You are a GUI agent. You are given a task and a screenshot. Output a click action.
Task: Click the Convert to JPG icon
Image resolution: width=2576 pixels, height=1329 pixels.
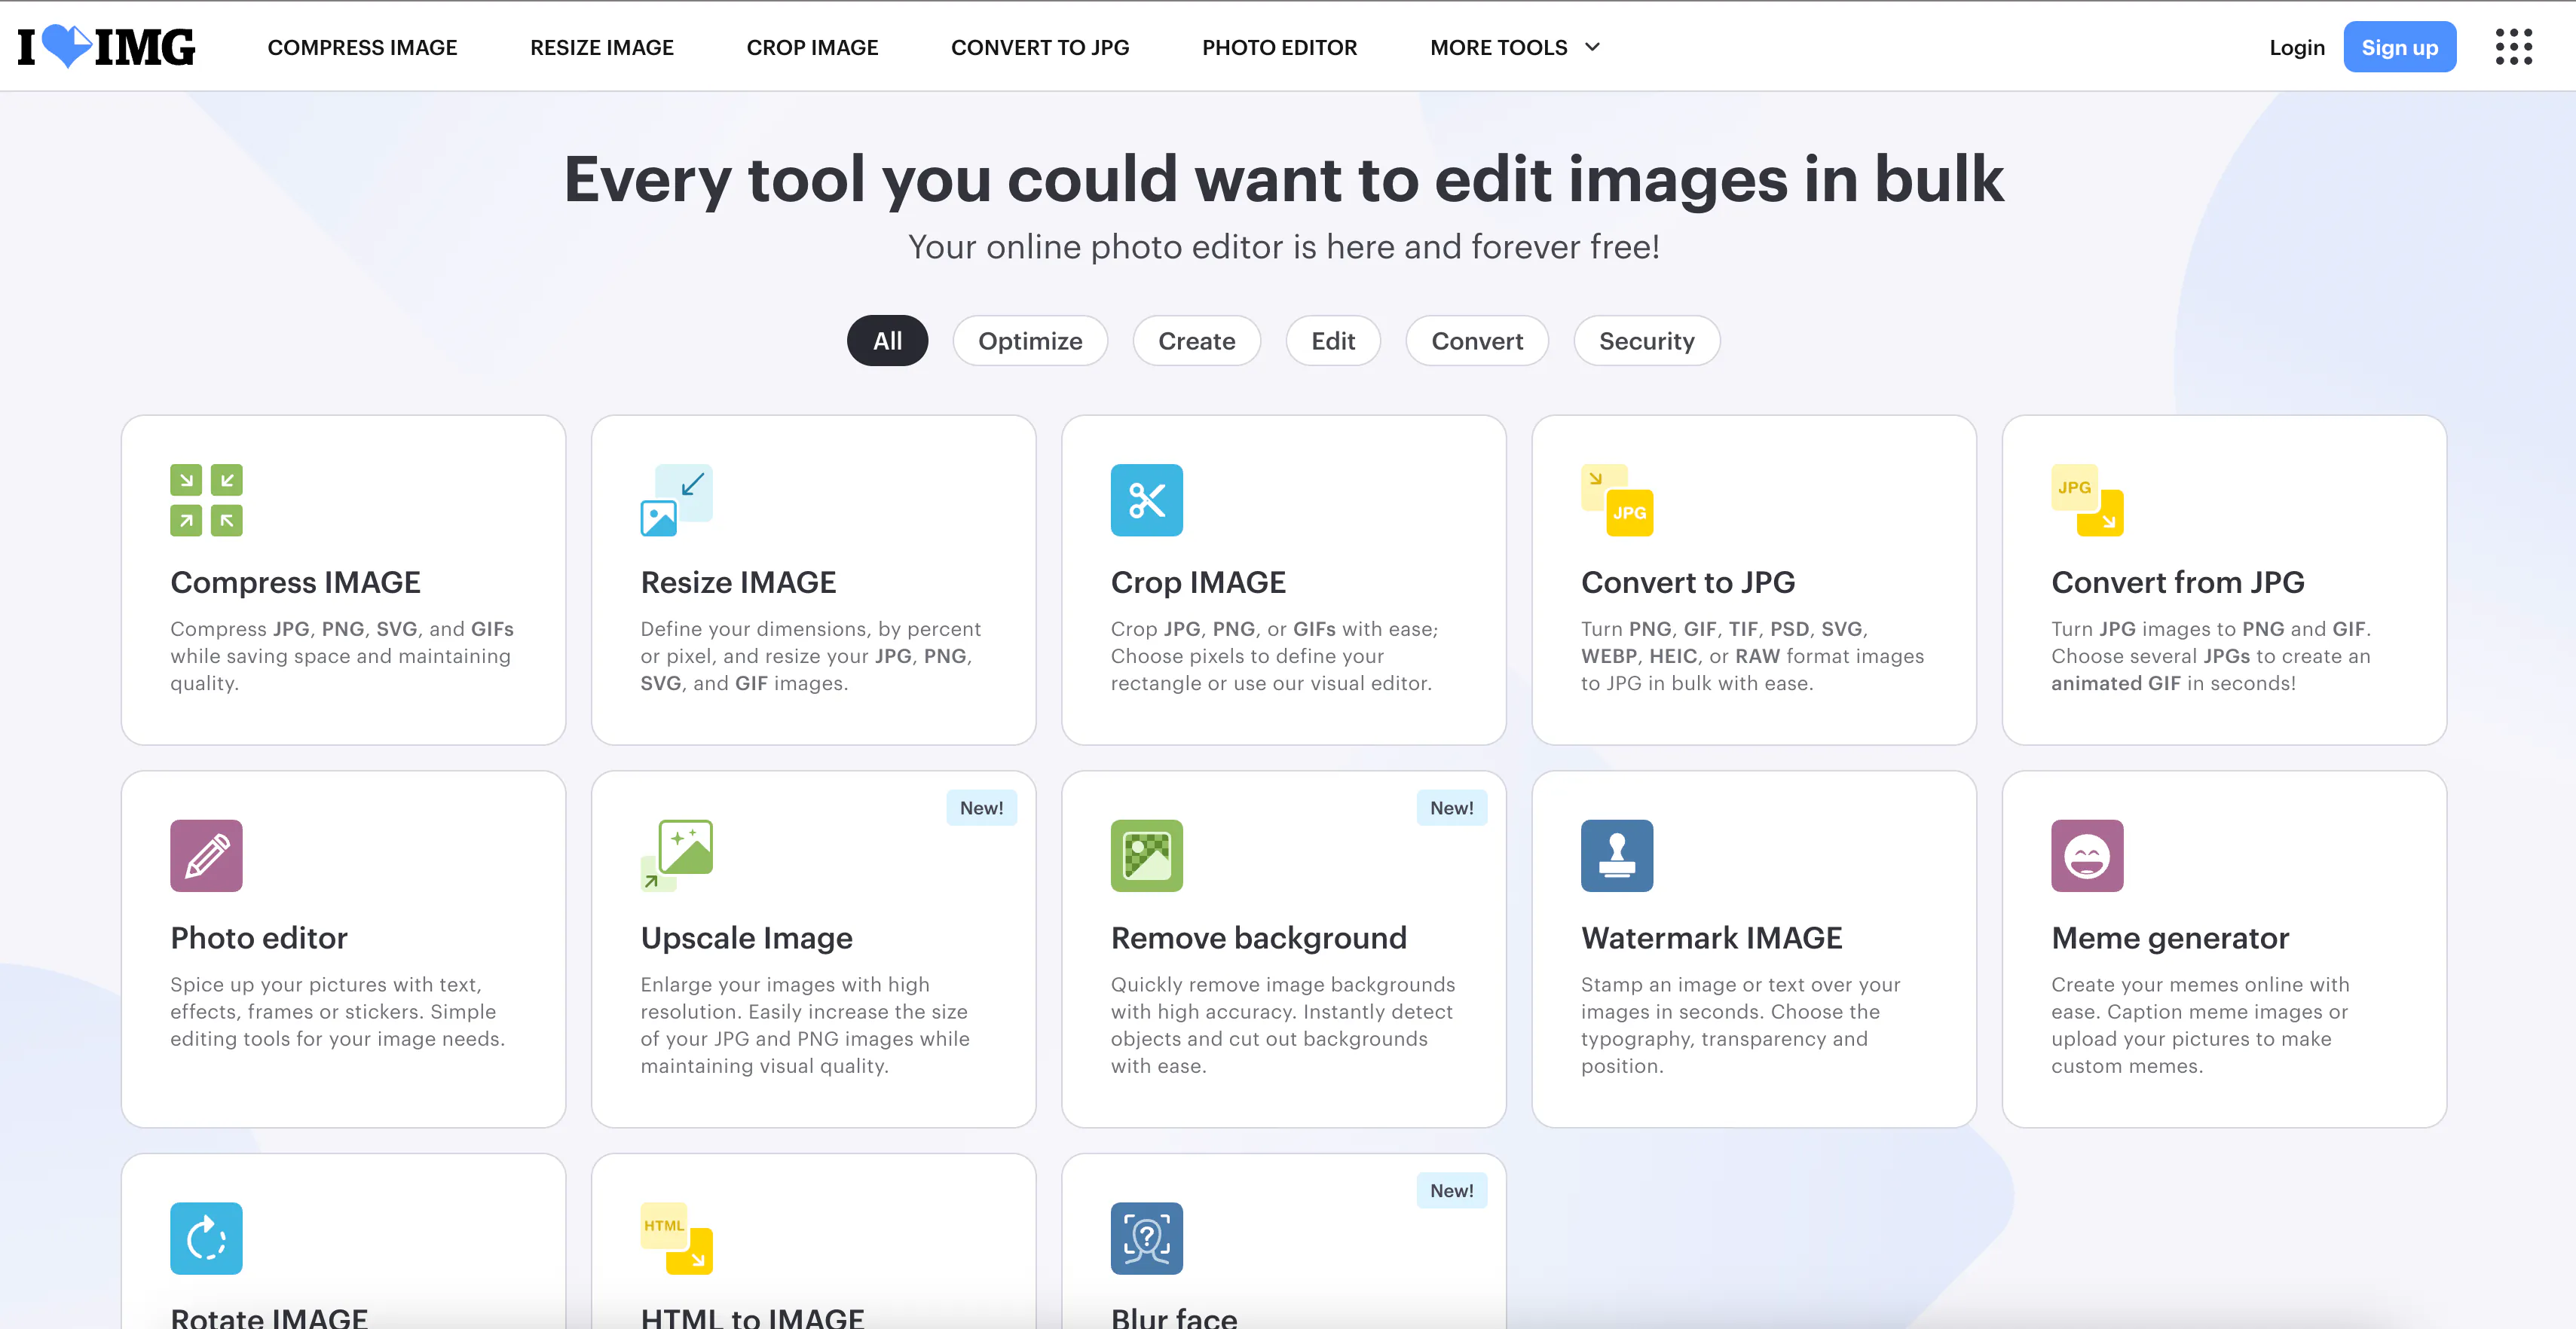point(1617,500)
